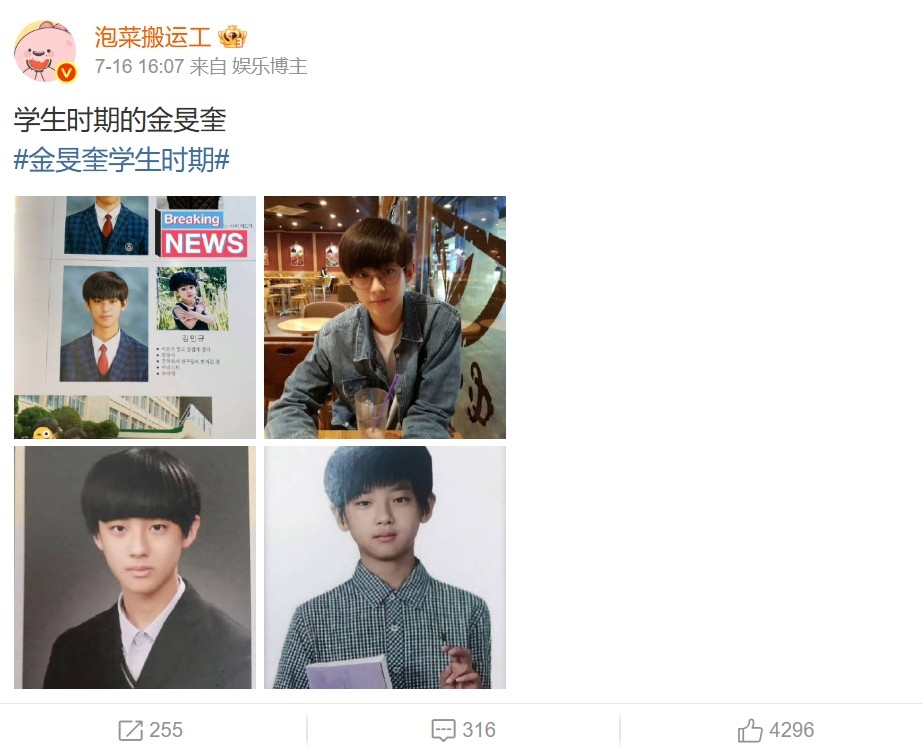Screen dimensions: 922x753
Task: Click the repost count 255
Action: pos(166,730)
